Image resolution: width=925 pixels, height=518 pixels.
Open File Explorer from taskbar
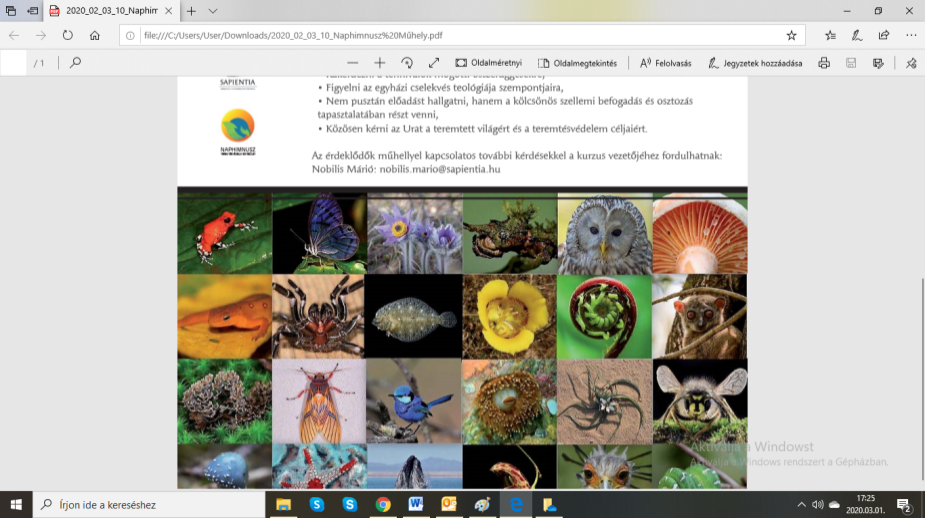(284, 504)
